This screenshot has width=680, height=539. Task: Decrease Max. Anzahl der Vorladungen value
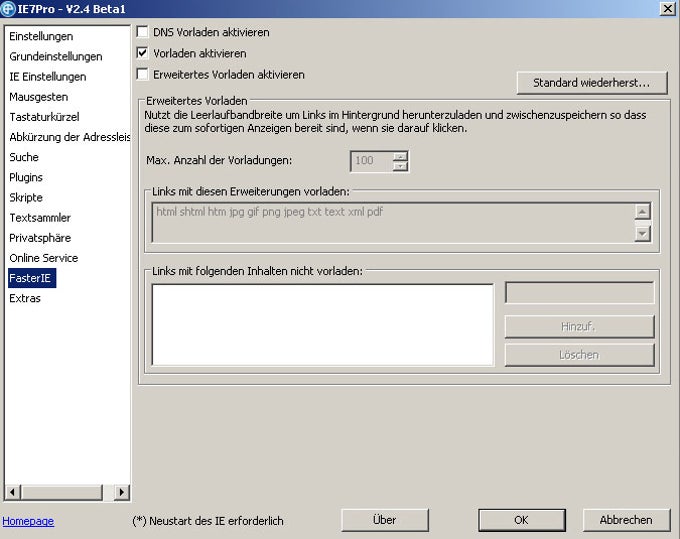400,166
